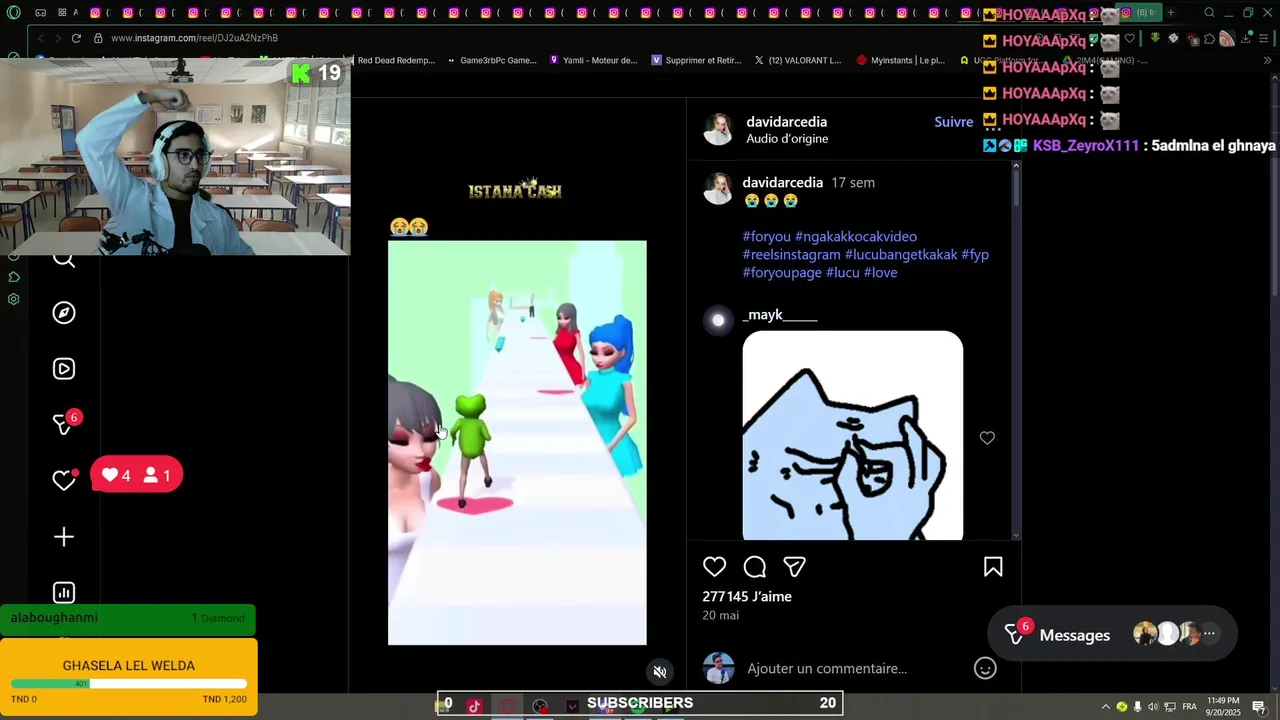This screenshot has width=1280, height=720.
Task: Open Myinstants | Le pl... bookmark
Action: pyautogui.click(x=900, y=60)
